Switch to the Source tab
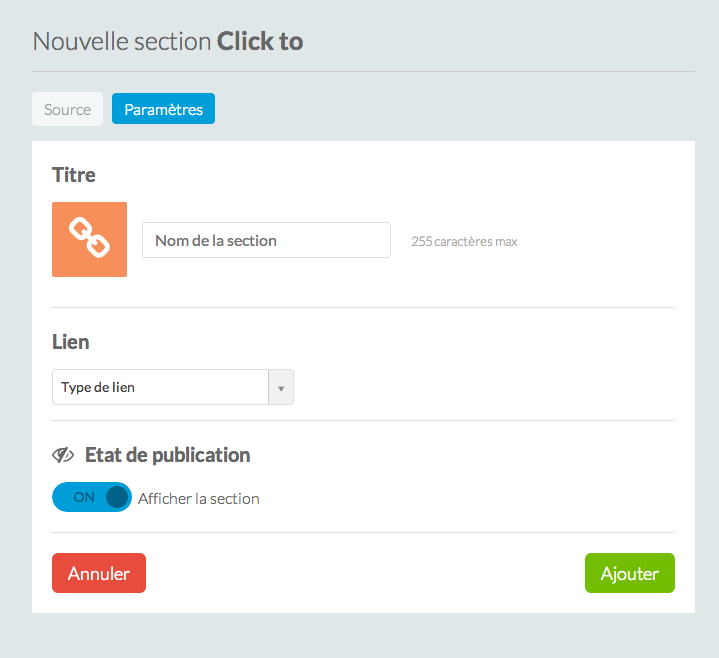Screen dimensions: 719x658 point(67,109)
